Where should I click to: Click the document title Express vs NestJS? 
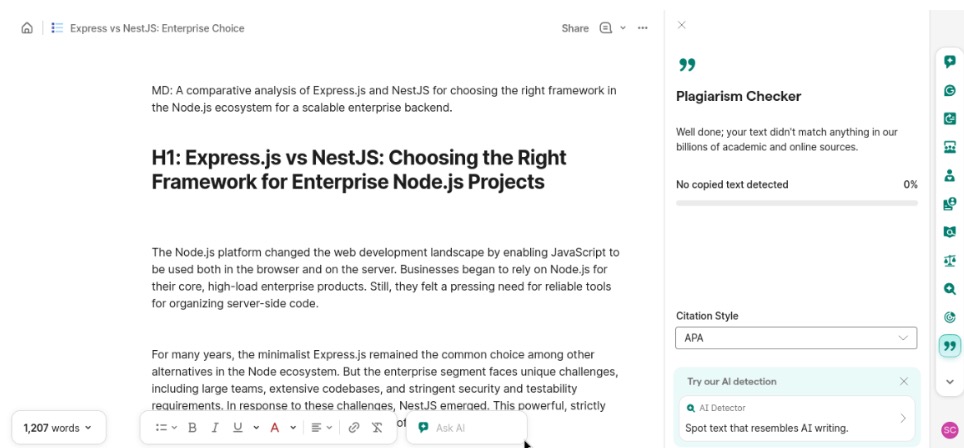click(157, 28)
